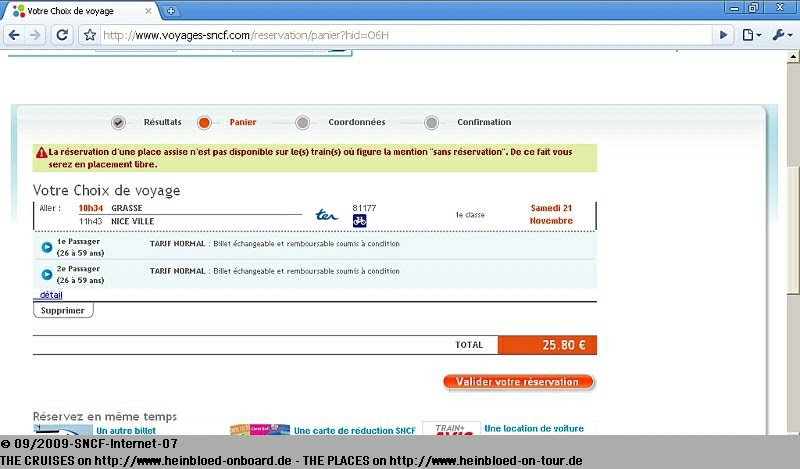The width and height of the screenshot is (800, 469).
Task: Click the grey Coordonnées step circle
Action: [303, 122]
